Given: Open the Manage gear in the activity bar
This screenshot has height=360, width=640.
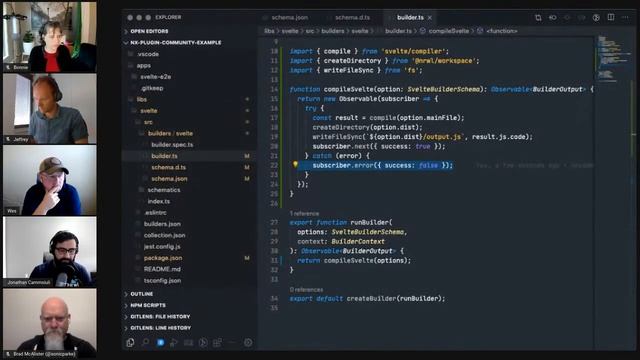Looking at the screenshot, I should coord(248,342).
